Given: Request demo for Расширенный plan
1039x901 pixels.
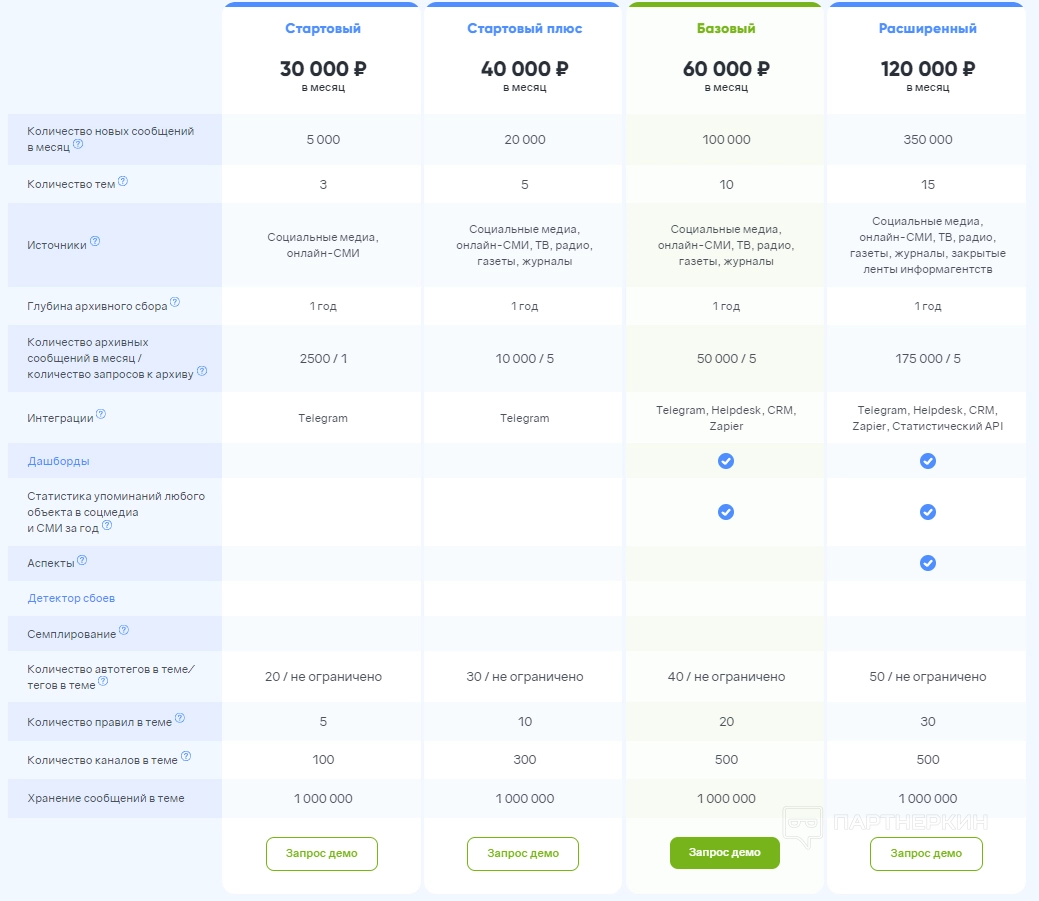Looking at the screenshot, I should point(926,853).
